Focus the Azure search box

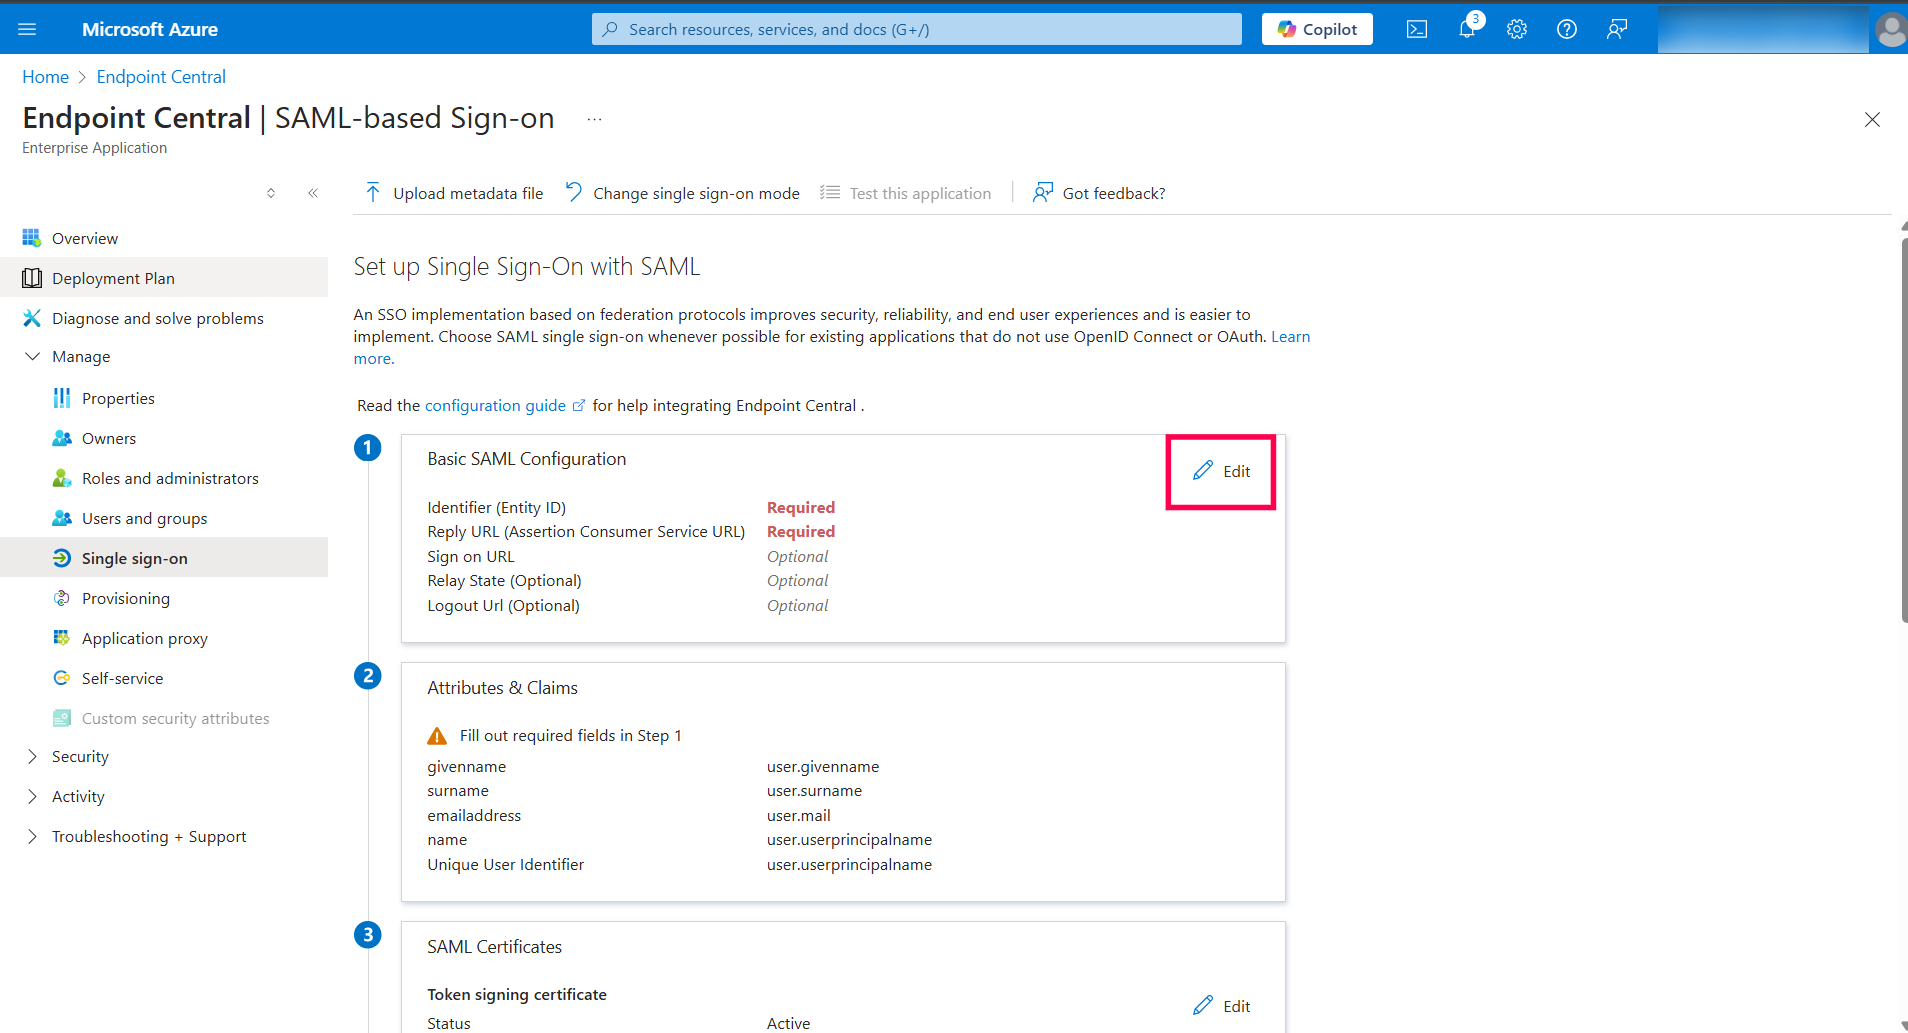point(916,29)
